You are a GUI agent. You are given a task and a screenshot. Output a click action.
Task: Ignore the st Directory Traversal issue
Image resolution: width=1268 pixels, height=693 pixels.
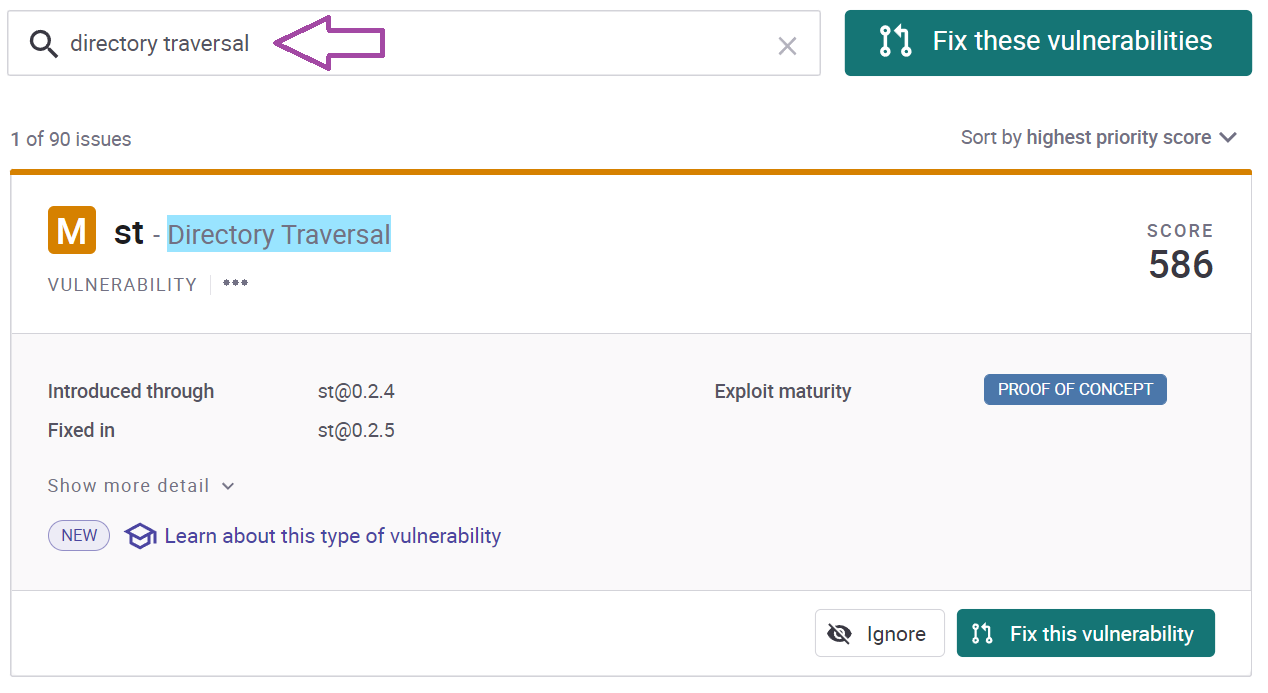879,633
